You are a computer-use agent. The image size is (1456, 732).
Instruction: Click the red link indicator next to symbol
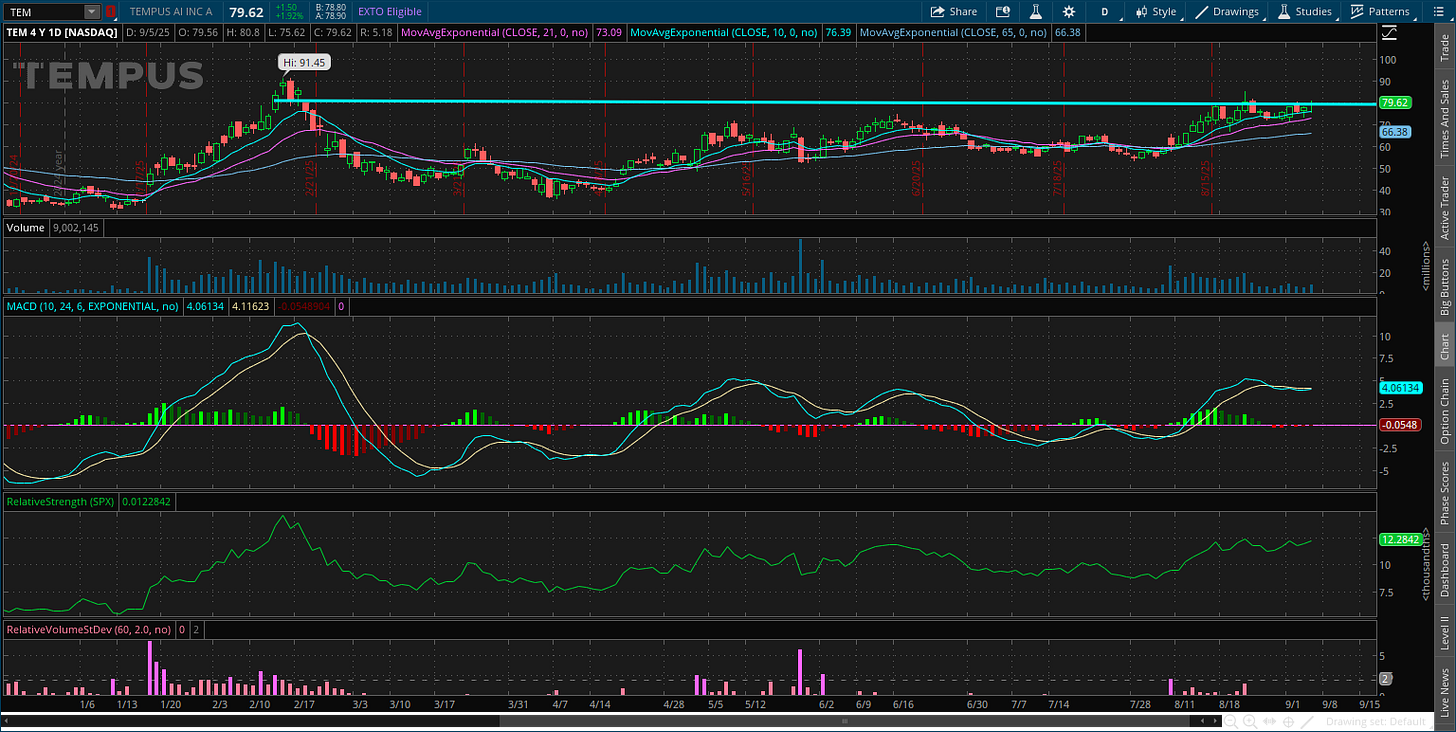[x=110, y=12]
